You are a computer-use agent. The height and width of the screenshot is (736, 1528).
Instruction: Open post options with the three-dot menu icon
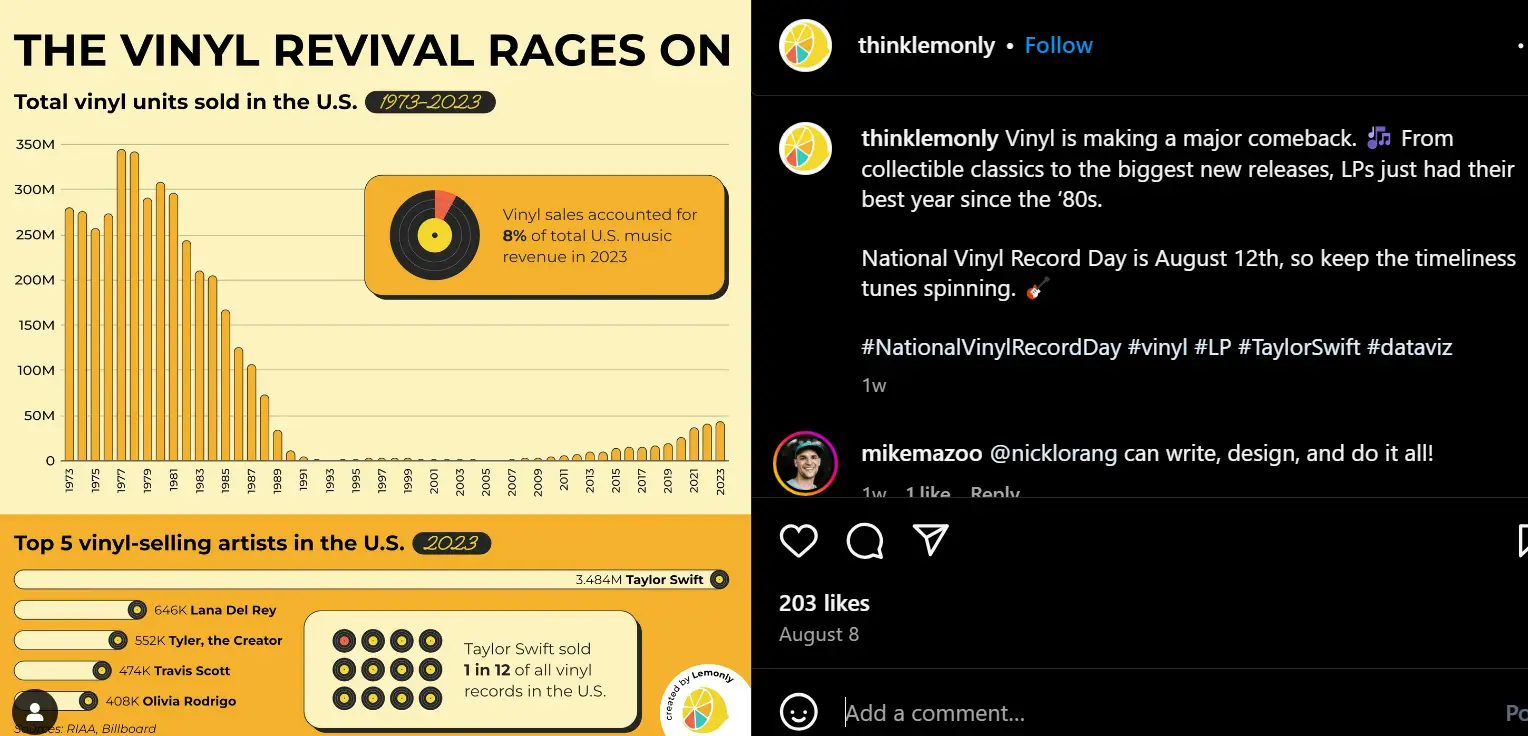(1521, 45)
